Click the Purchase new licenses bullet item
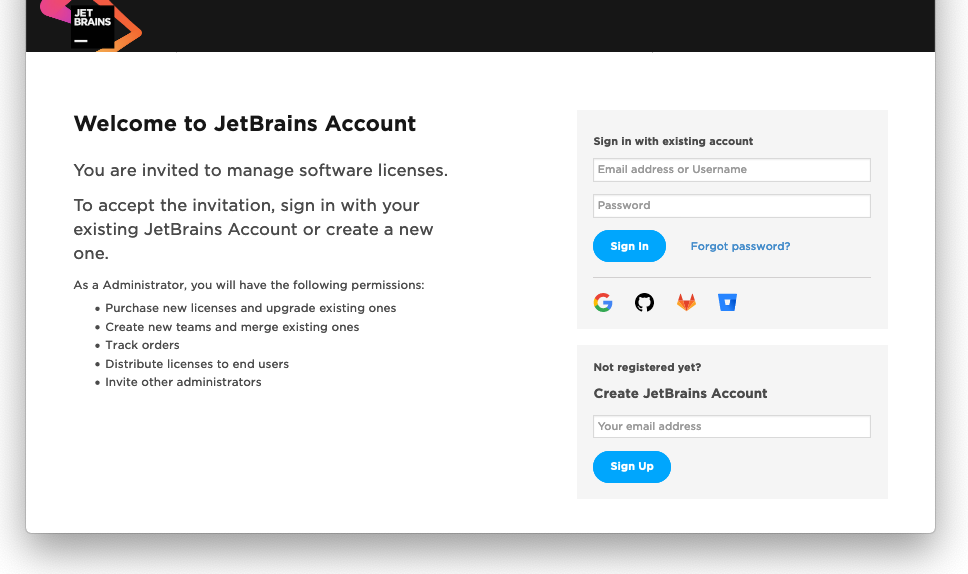The height and width of the screenshot is (574, 968). click(x=250, y=308)
